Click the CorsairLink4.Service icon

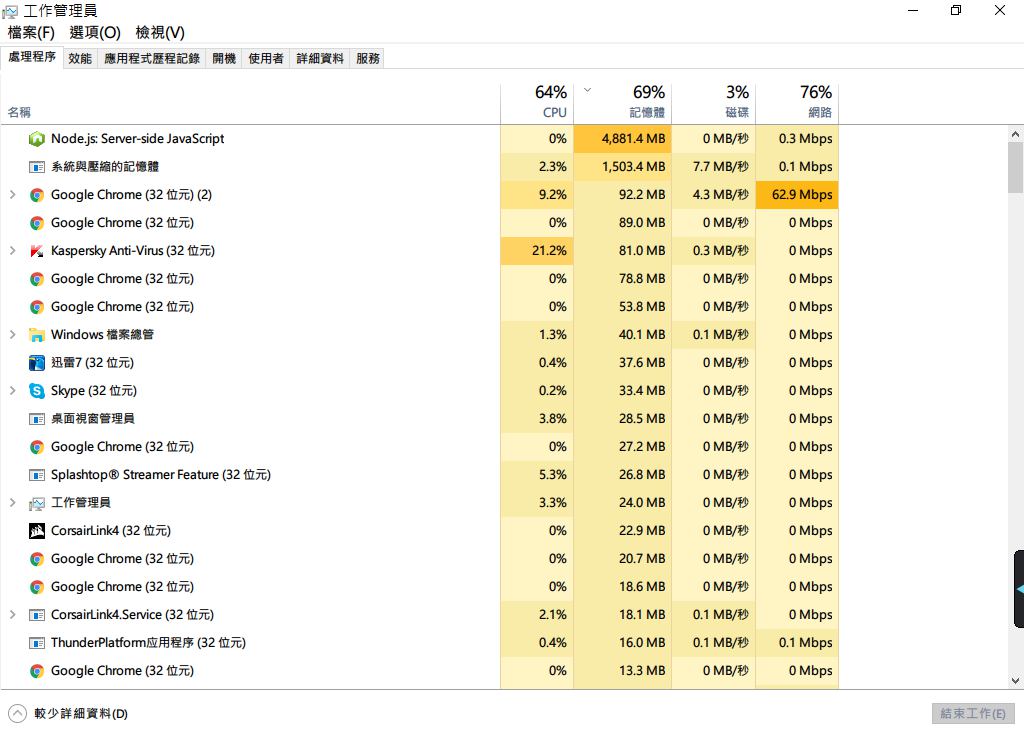(x=37, y=615)
